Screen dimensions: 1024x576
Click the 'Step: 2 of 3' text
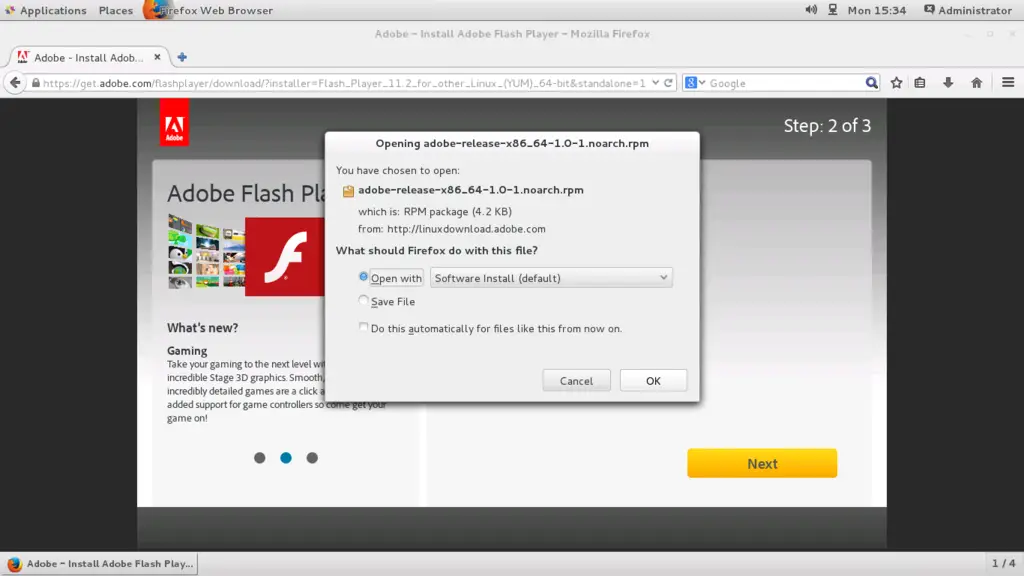(x=827, y=125)
